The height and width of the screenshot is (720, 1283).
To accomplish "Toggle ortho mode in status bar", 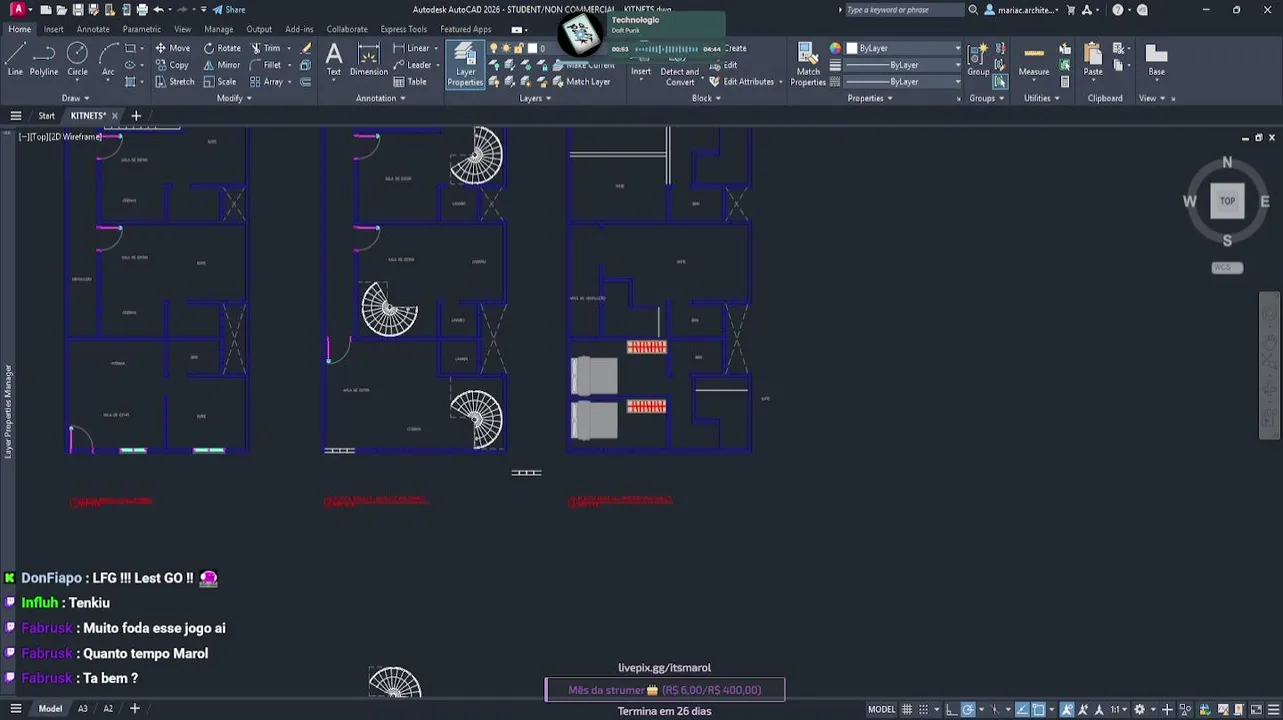I will 953,709.
